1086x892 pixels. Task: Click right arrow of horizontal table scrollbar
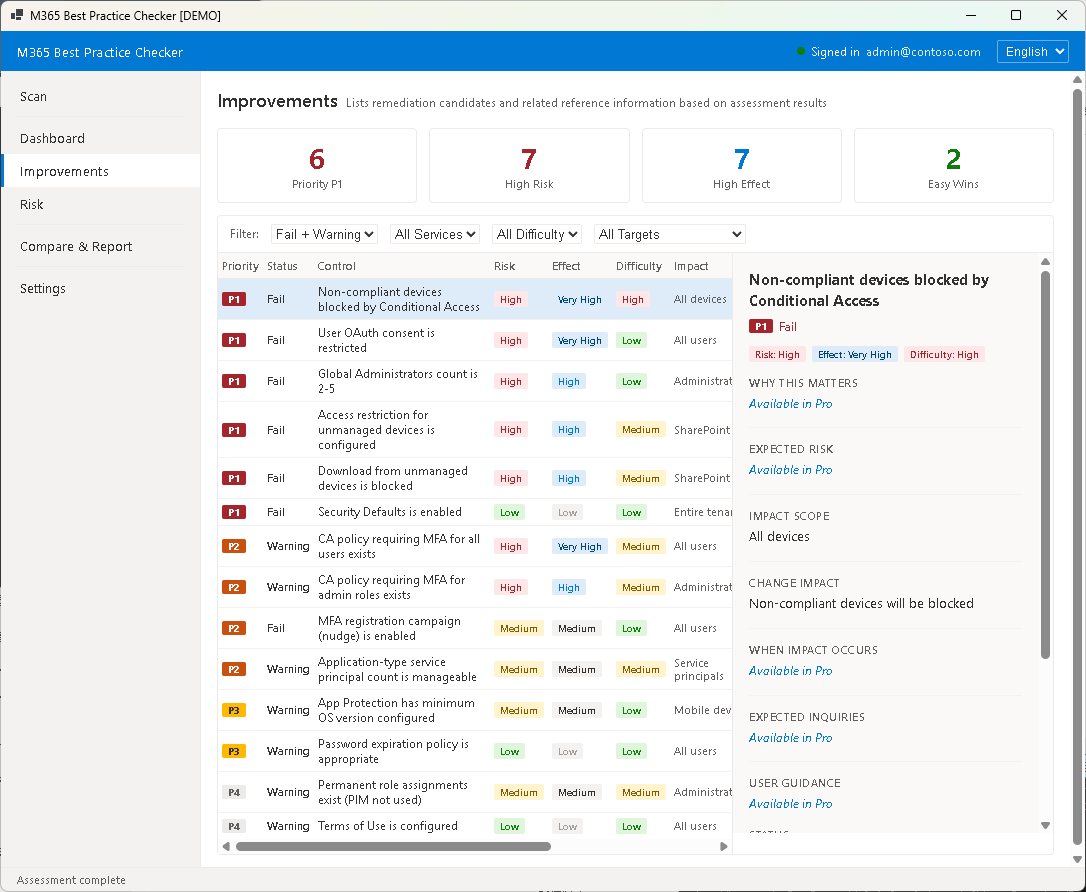click(724, 846)
